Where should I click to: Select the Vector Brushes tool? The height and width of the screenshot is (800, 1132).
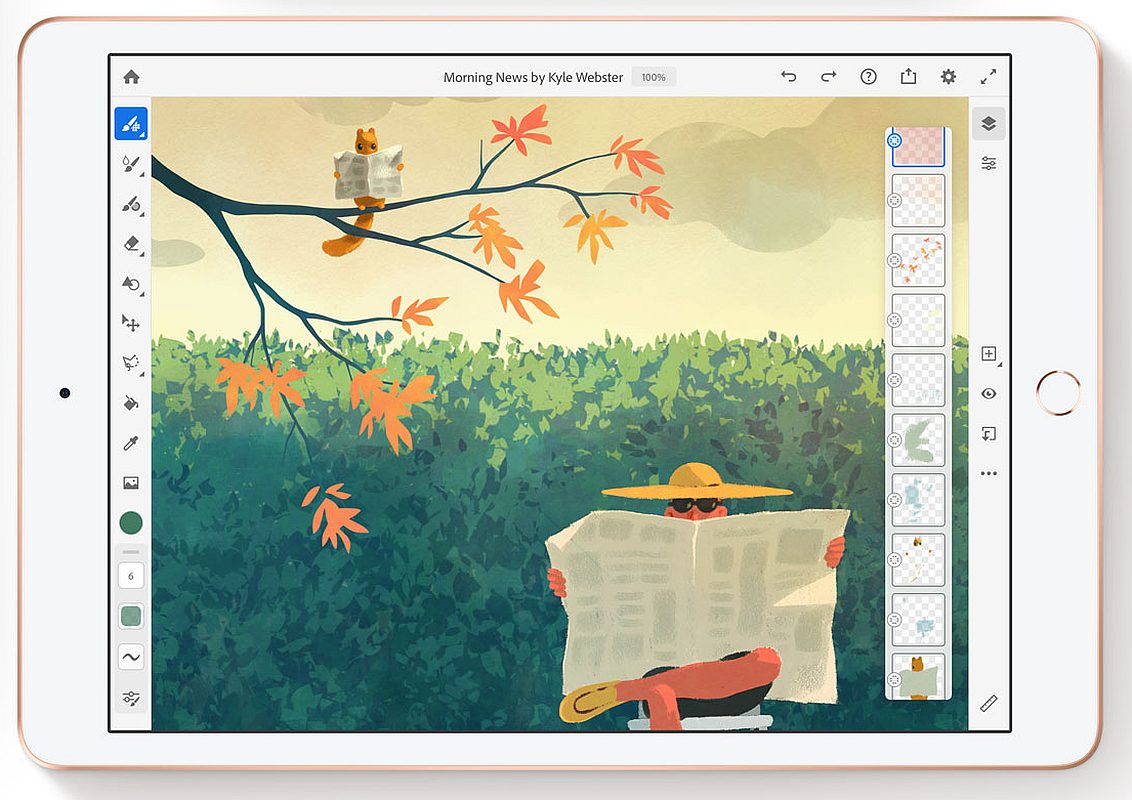(x=131, y=204)
